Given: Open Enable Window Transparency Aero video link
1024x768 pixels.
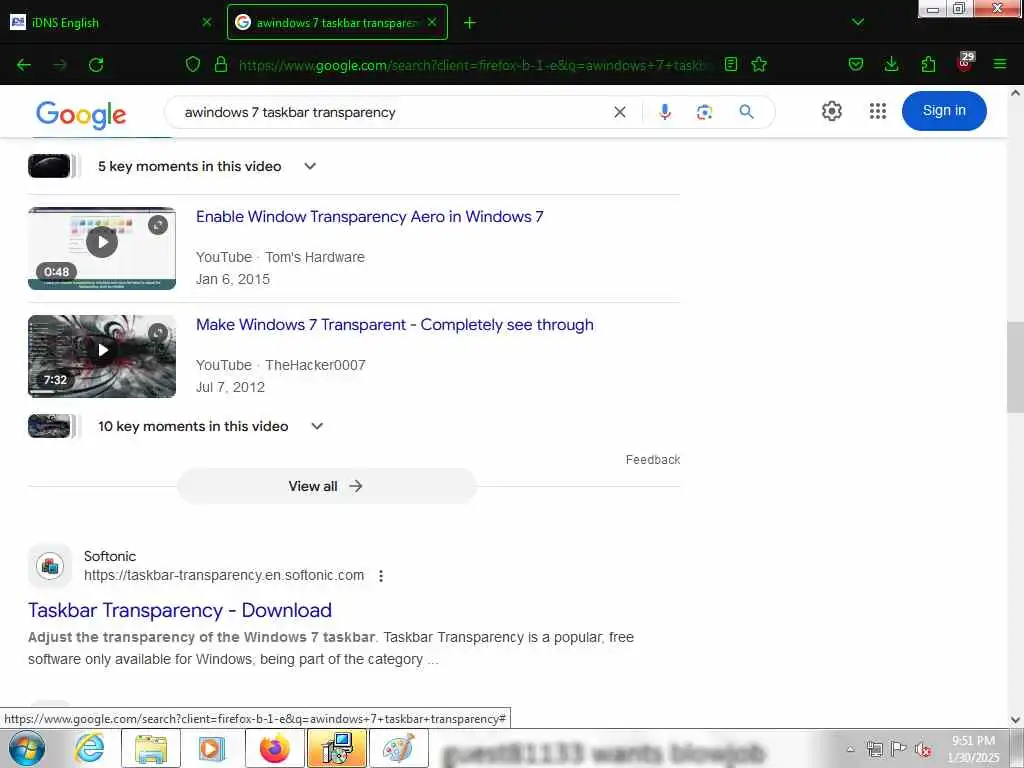Looking at the screenshot, I should click(x=370, y=217).
